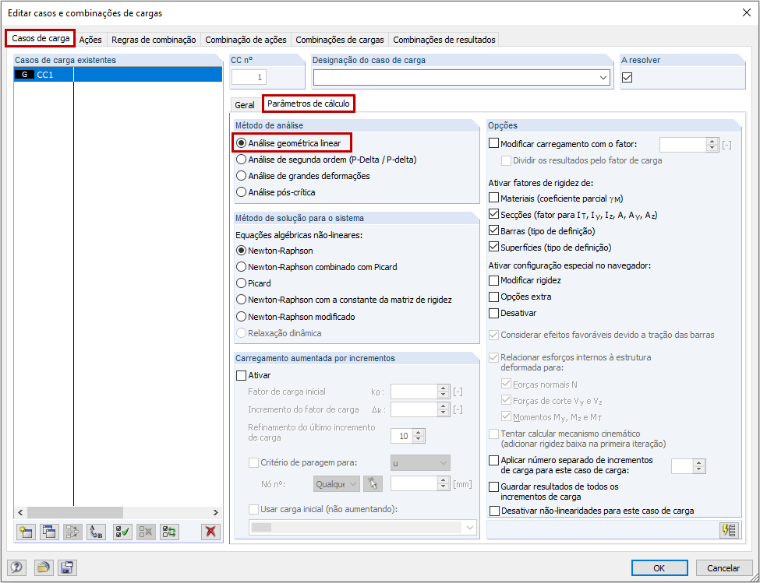Image resolution: width=760 pixels, height=583 pixels.
Task: Click the Modificar carregamento factor spinner
Action: (x=712, y=144)
